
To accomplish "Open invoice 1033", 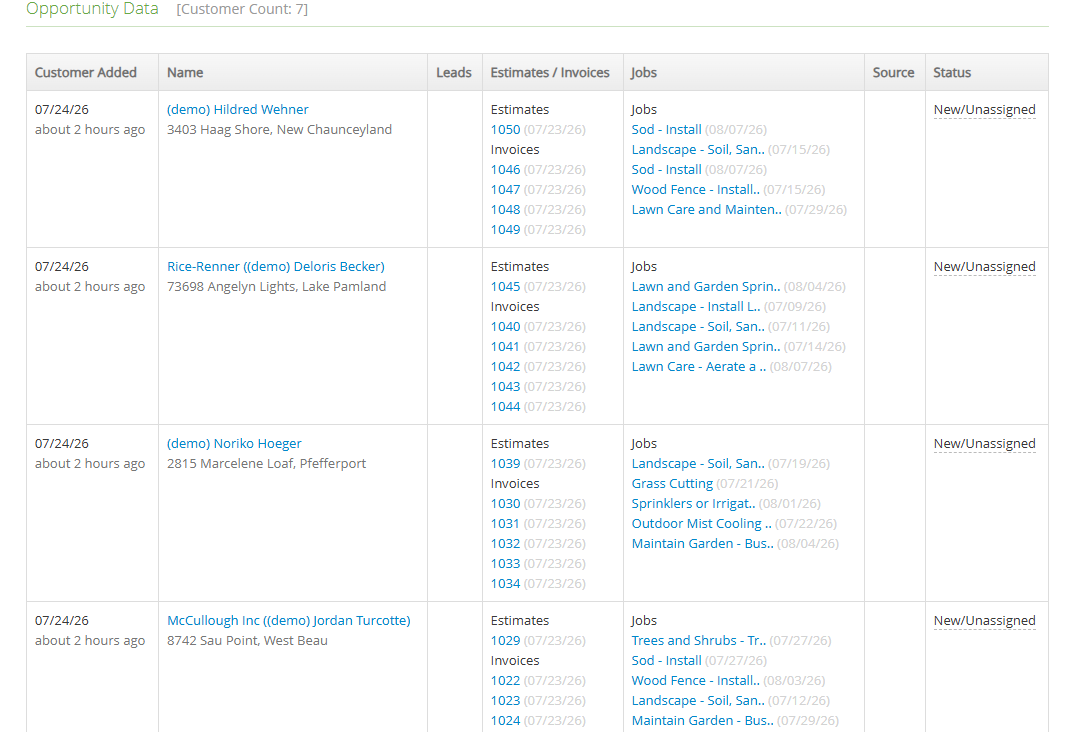I will click(x=505, y=563).
